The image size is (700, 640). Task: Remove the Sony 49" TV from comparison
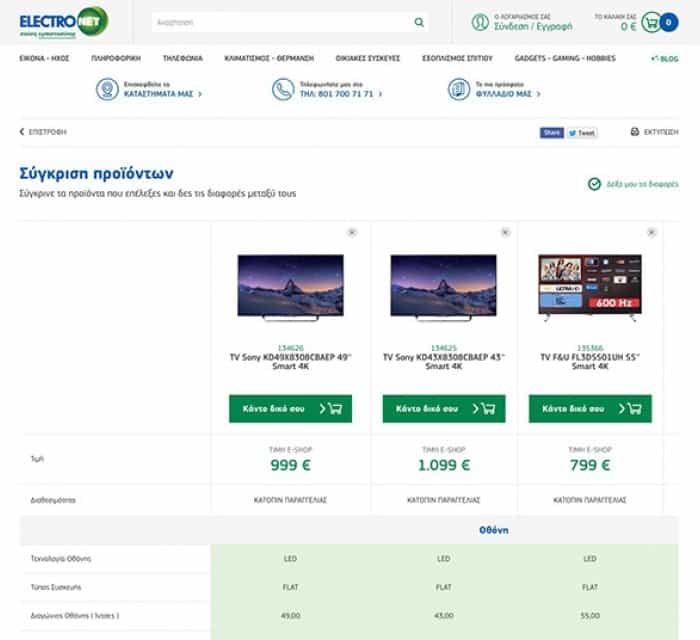coord(352,232)
